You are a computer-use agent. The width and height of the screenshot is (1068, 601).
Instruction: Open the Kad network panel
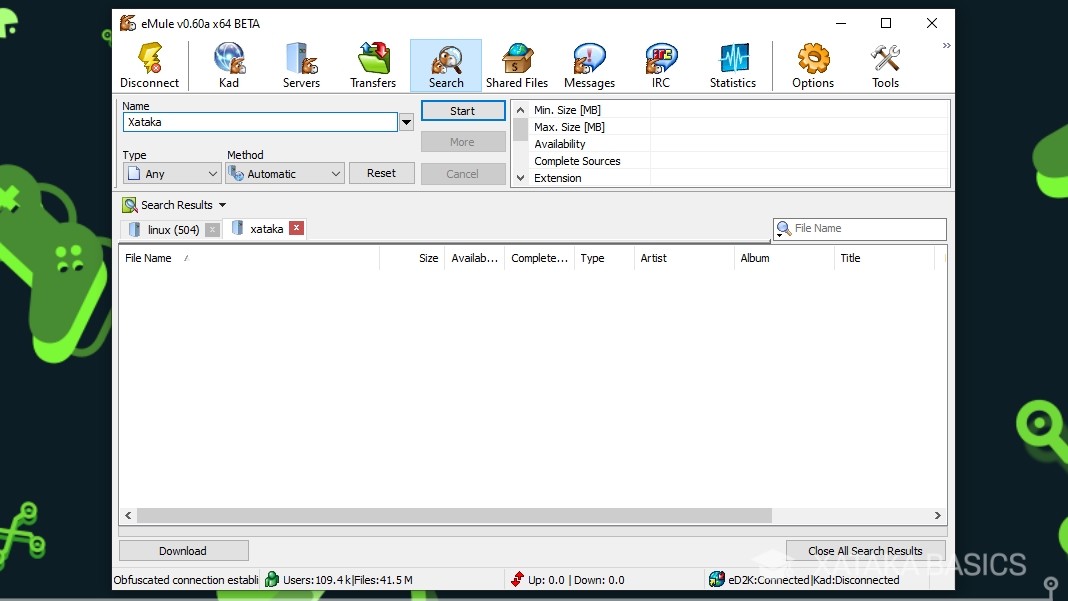tap(228, 63)
